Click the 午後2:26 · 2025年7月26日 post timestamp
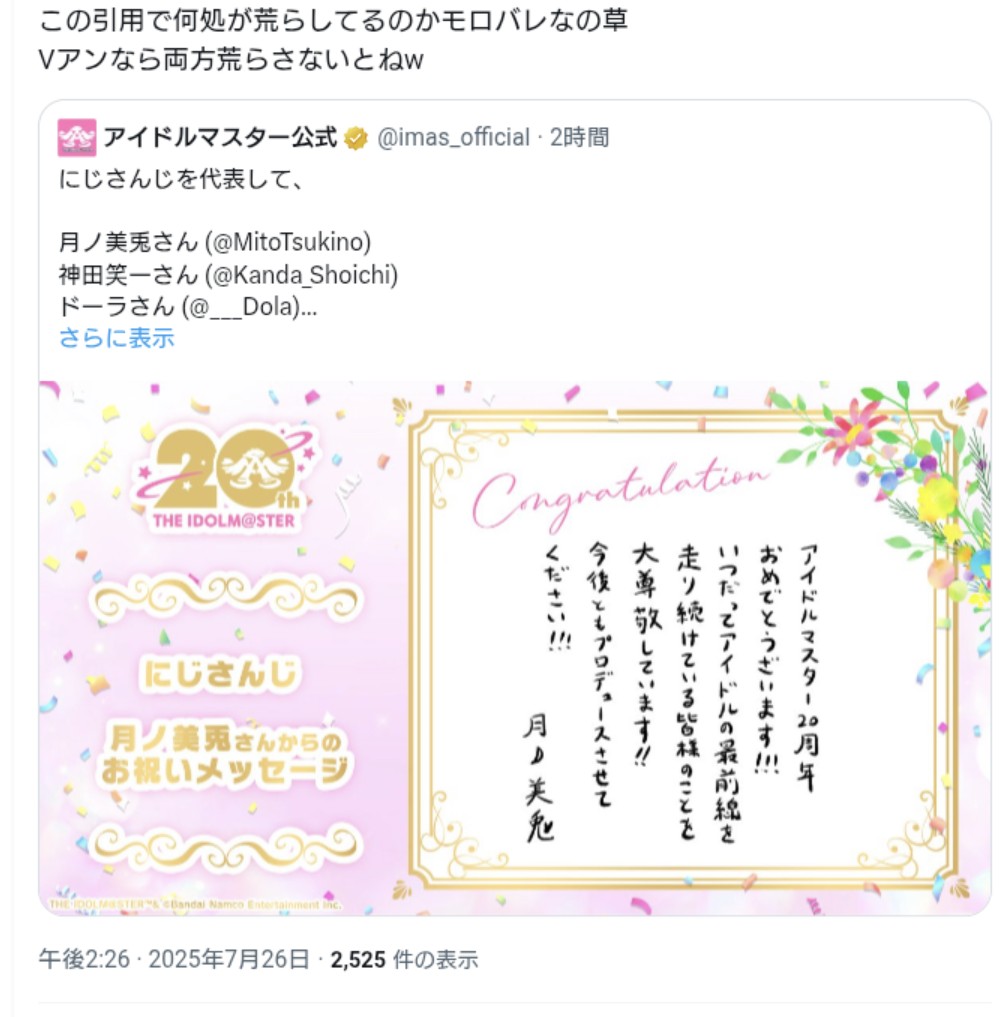This screenshot has height=1017, width=1003. tap(174, 959)
